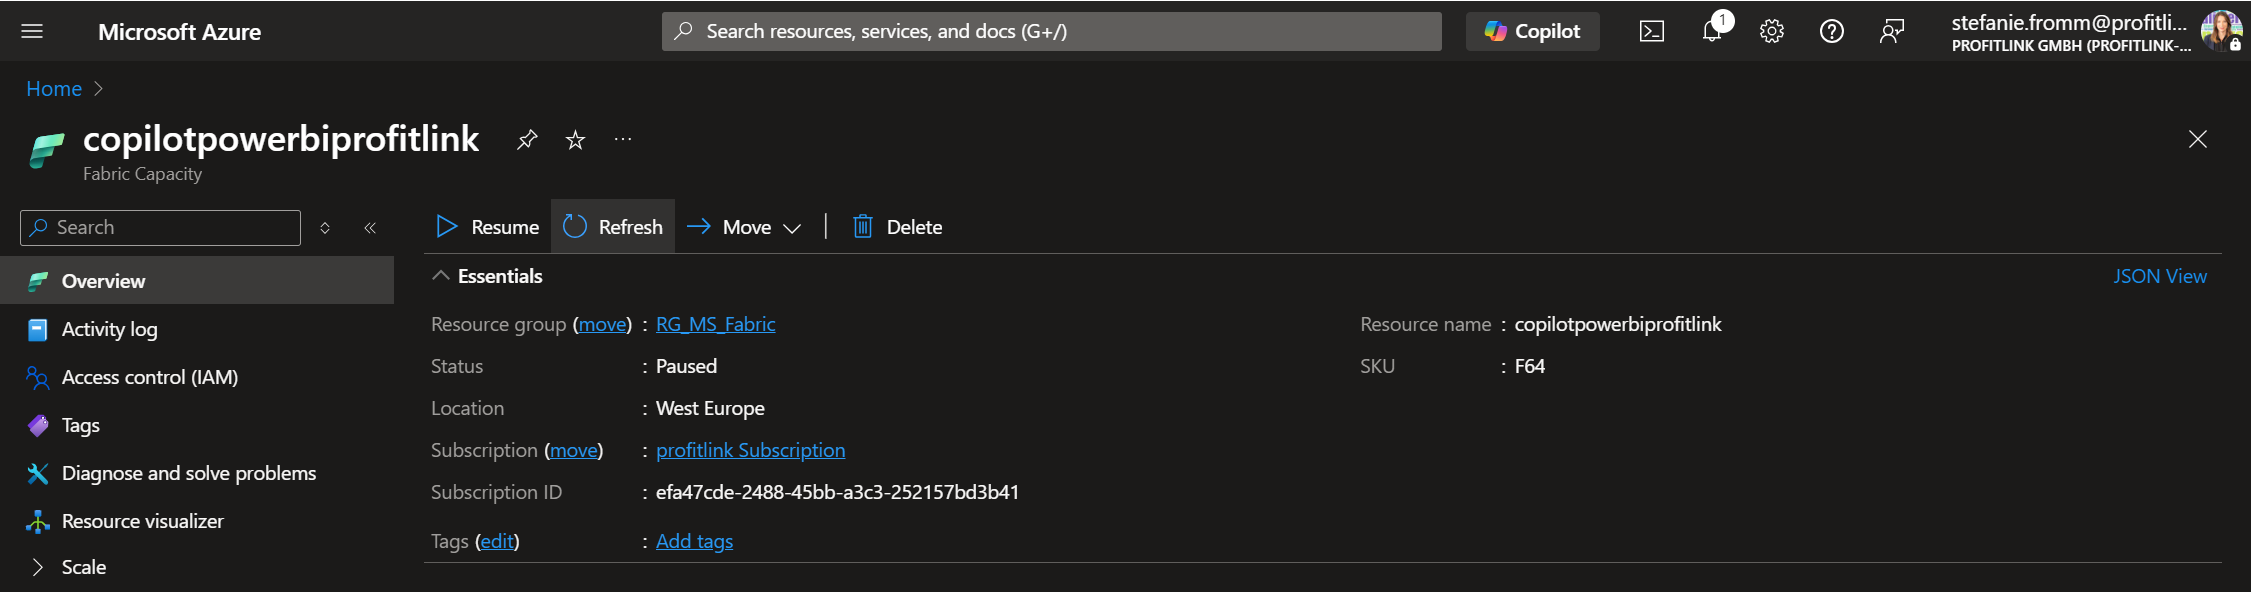2251x592 pixels.
Task: Open the More options ellipsis
Action: click(x=623, y=139)
